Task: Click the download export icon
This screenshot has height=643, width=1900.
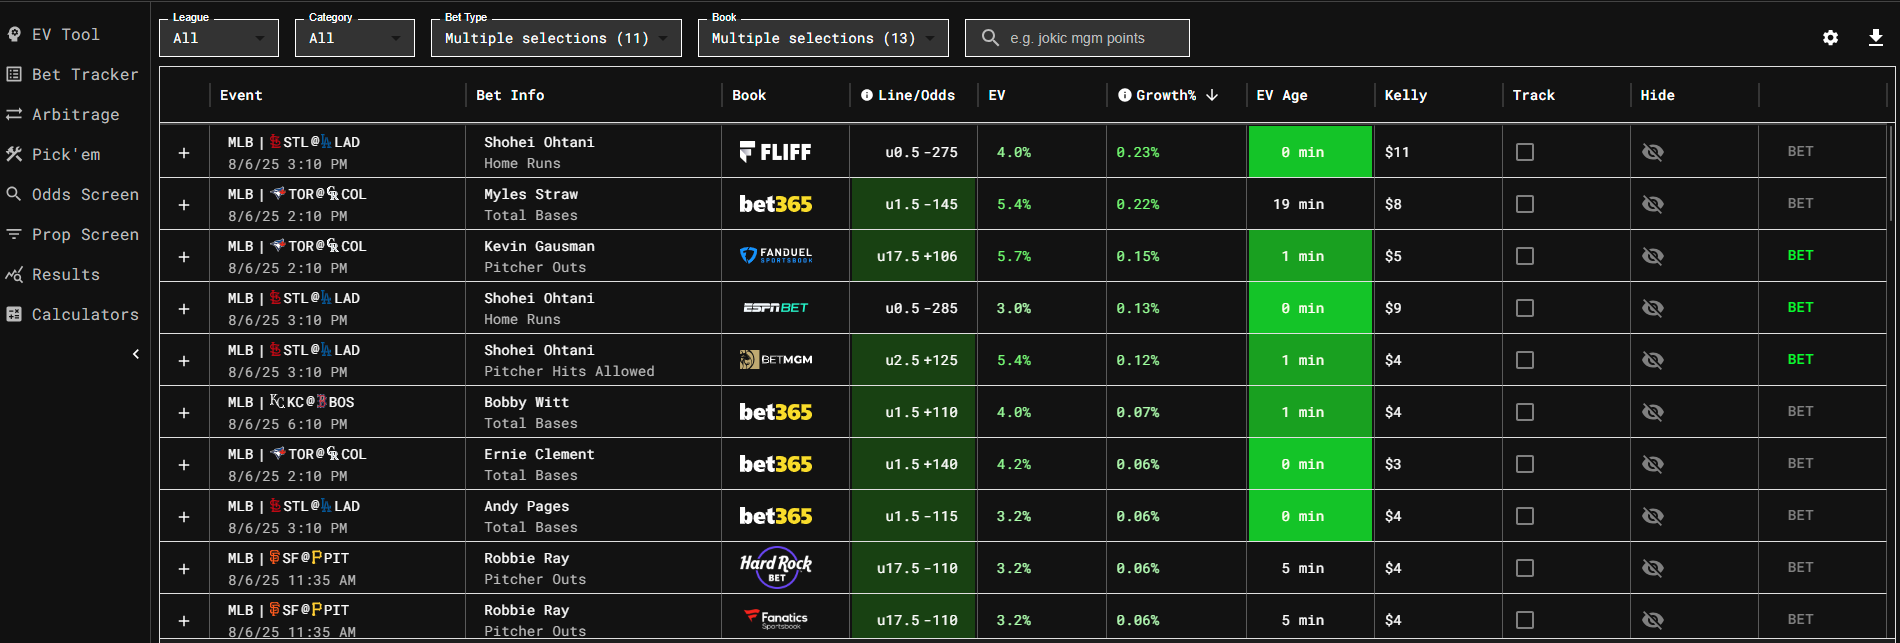Action: pos(1875,38)
